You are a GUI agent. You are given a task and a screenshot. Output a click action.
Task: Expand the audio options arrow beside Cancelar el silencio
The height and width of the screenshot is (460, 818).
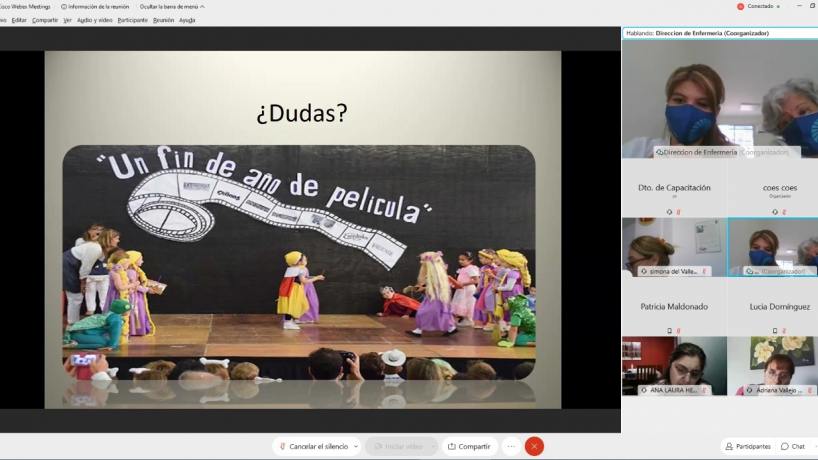355,446
